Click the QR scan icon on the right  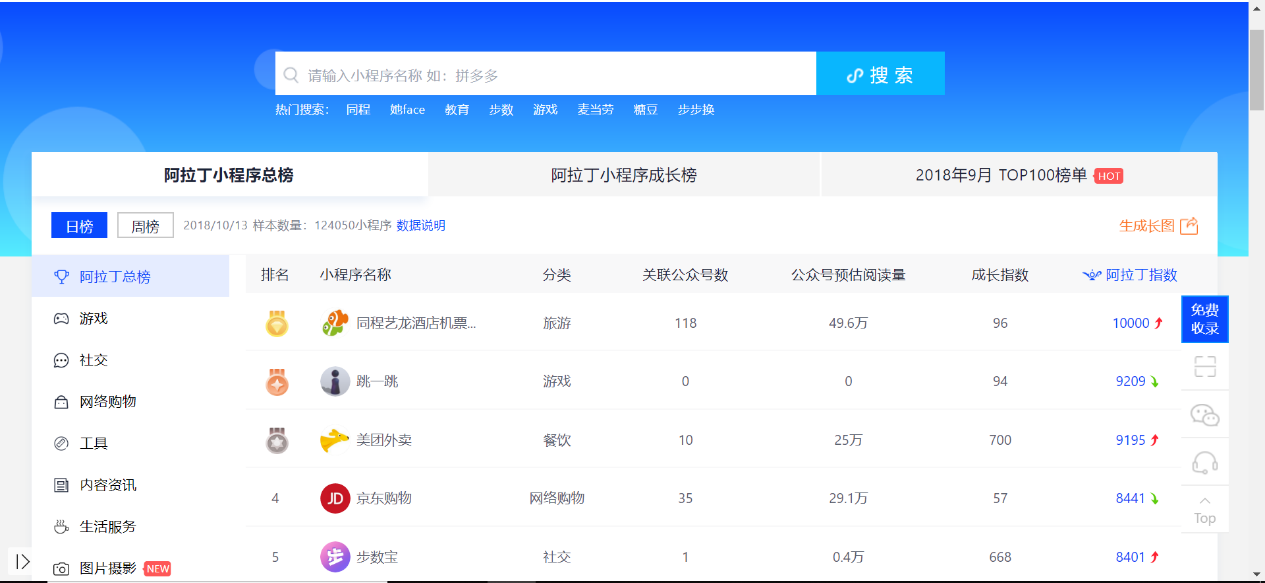[1204, 367]
